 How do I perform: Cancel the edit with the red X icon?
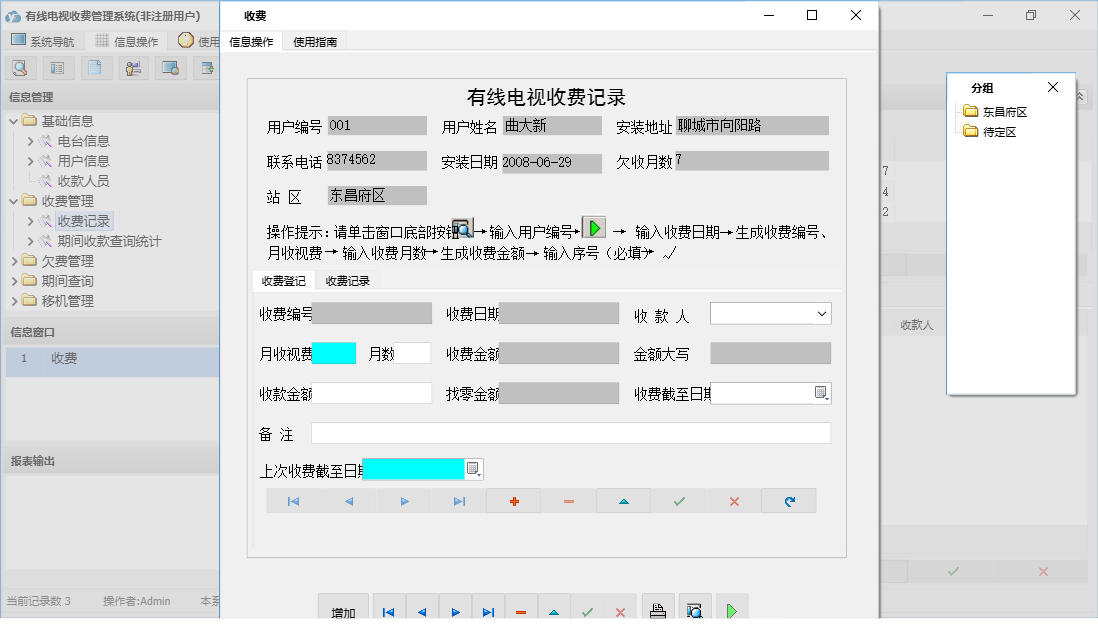(x=733, y=500)
